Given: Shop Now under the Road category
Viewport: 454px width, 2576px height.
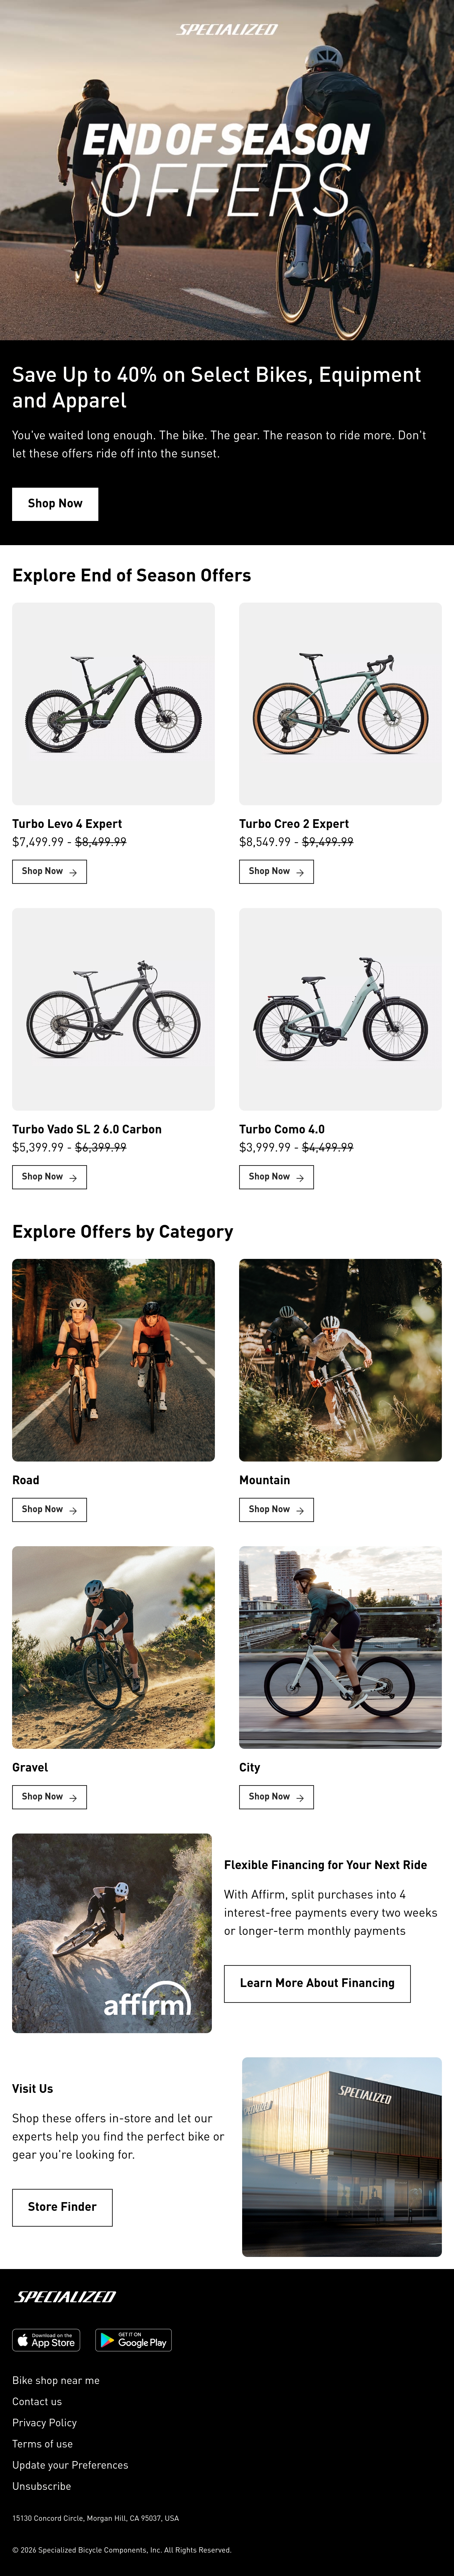Looking at the screenshot, I should 49,1509.
